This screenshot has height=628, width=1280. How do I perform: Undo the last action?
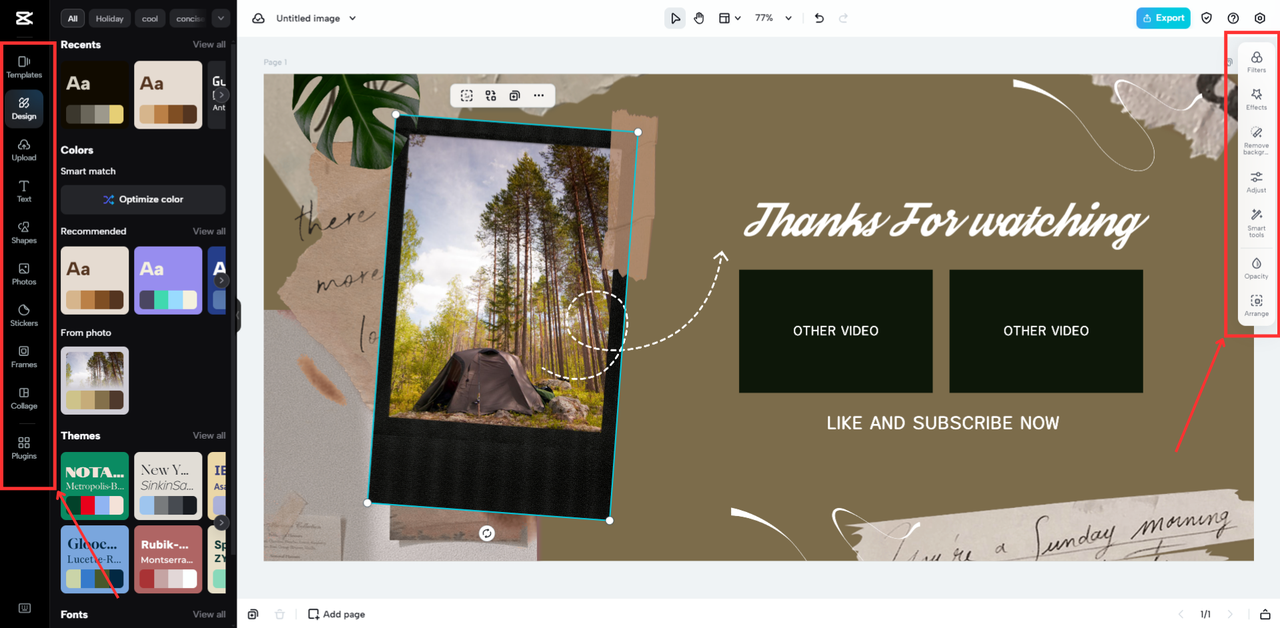(x=819, y=18)
